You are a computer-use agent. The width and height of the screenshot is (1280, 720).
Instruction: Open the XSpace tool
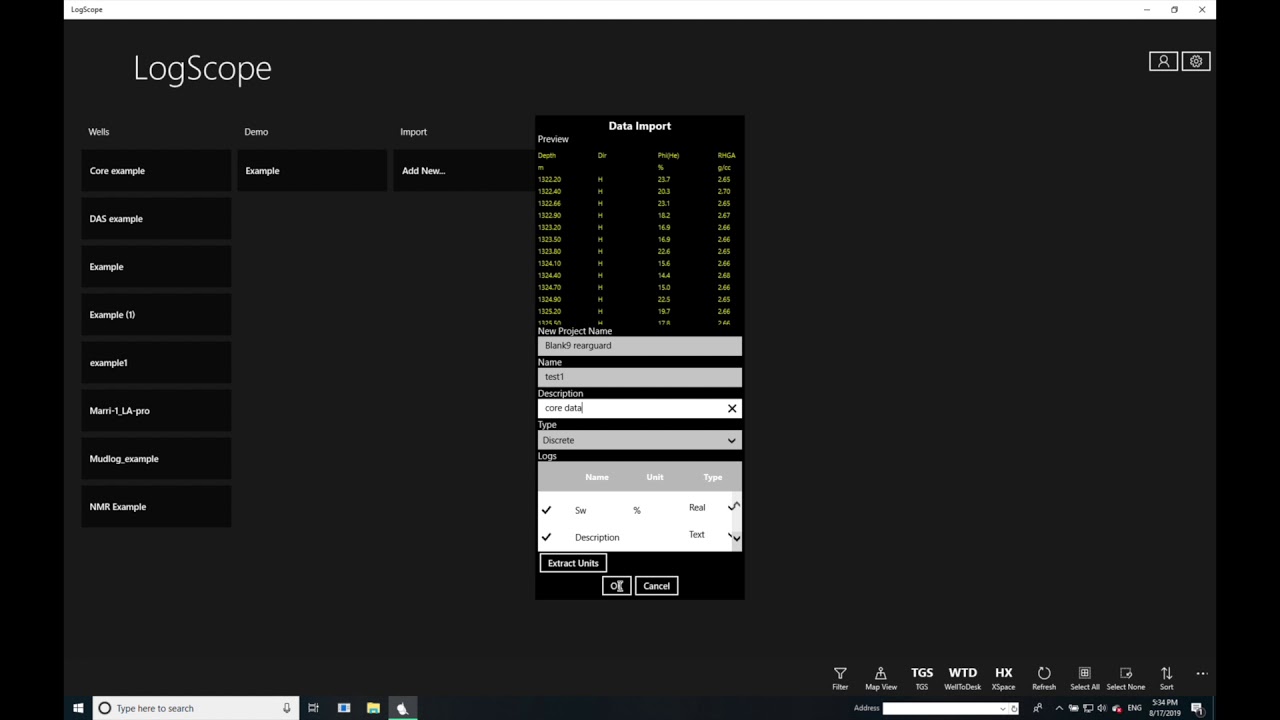point(1003,678)
